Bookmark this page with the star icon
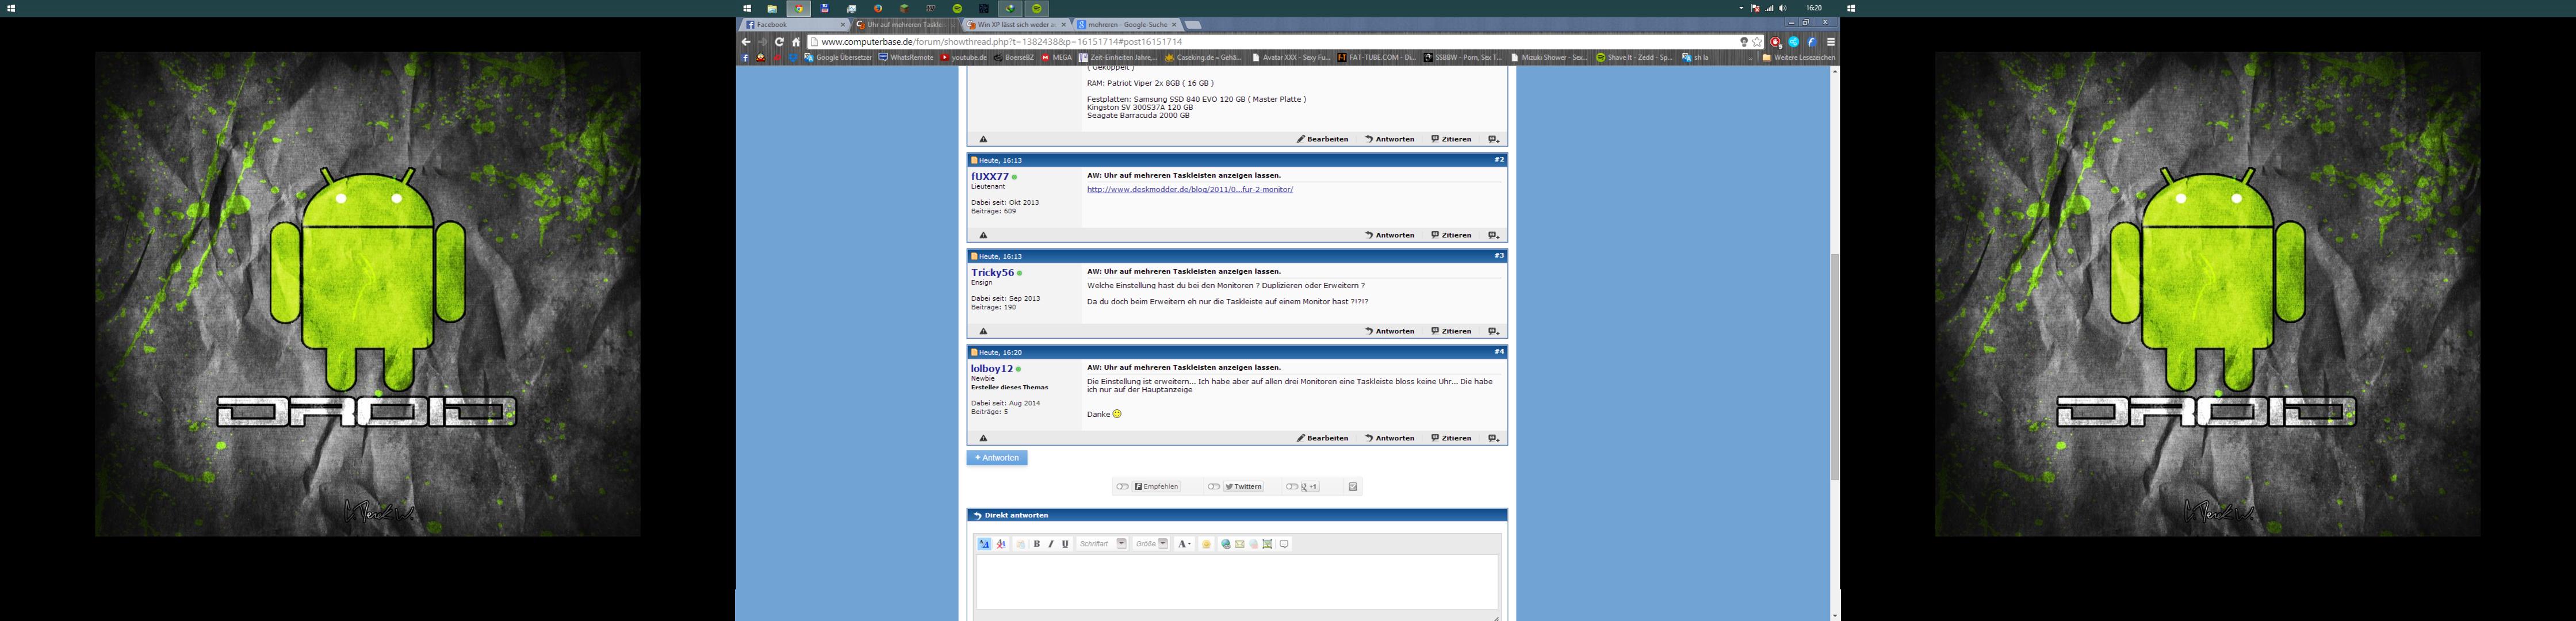2576x621 pixels. click(x=1757, y=42)
